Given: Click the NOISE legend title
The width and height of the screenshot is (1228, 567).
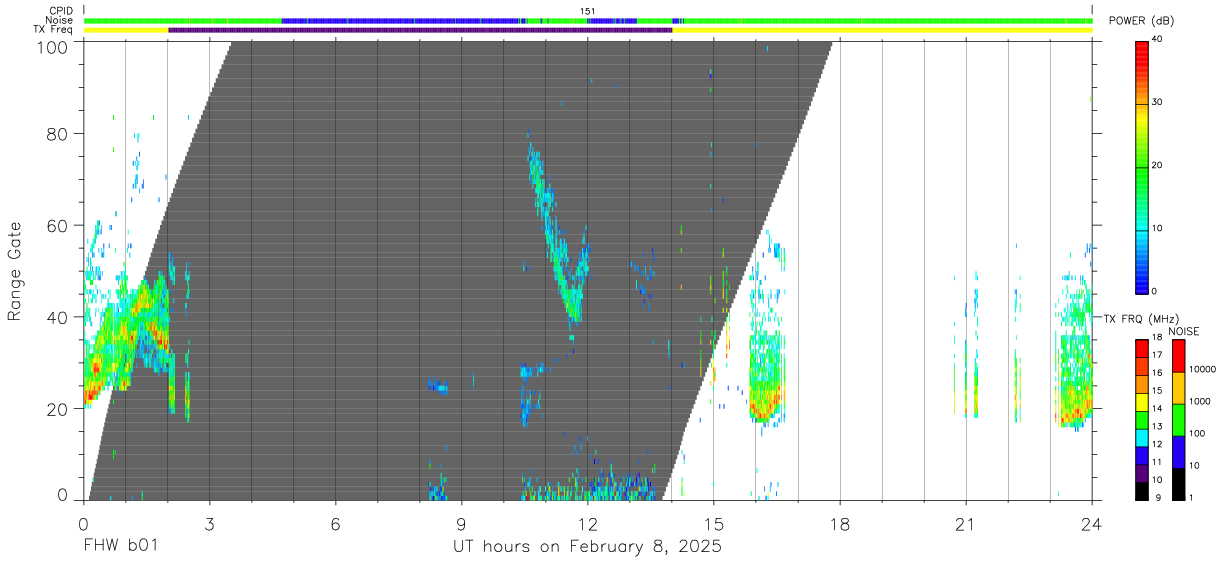Looking at the screenshot, I should coord(1184,331).
